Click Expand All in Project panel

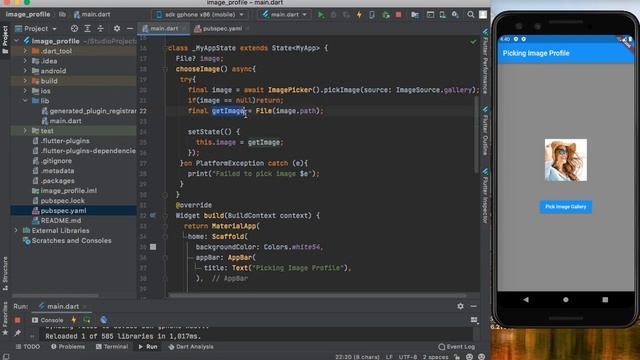[x=87, y=29]
